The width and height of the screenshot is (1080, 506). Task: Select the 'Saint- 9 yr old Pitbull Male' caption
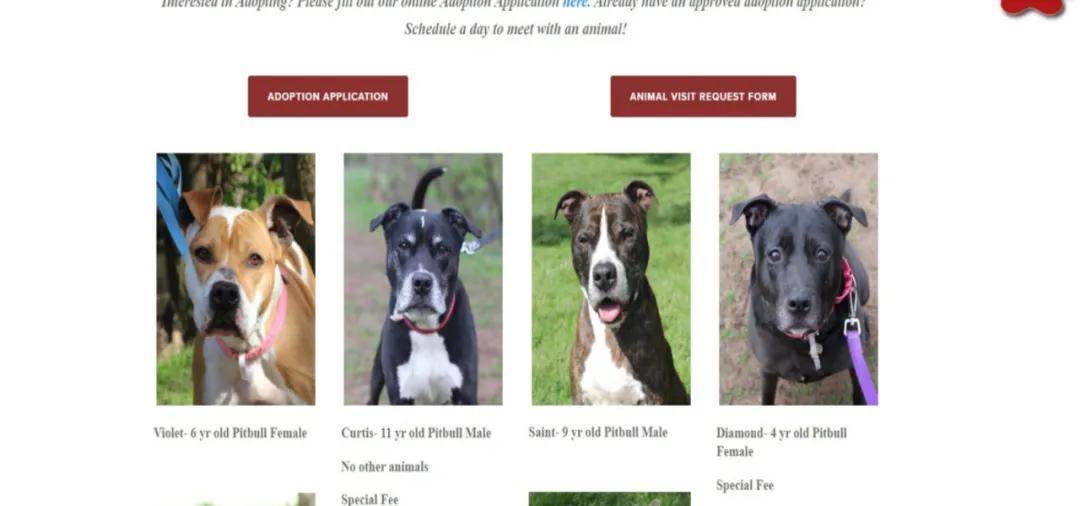pos(598,432)
